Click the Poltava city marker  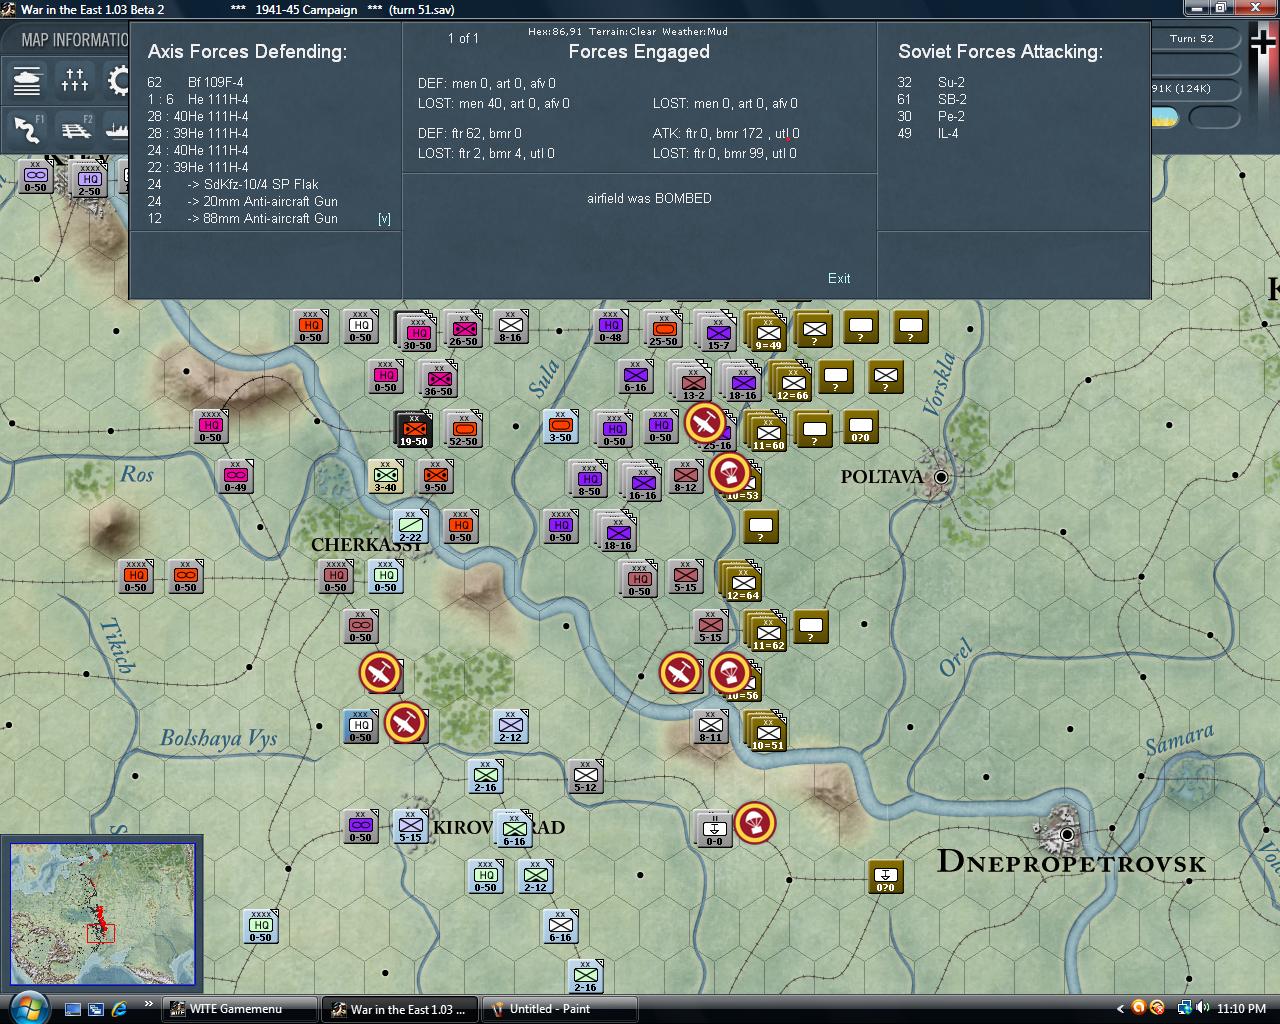[940, 478]
